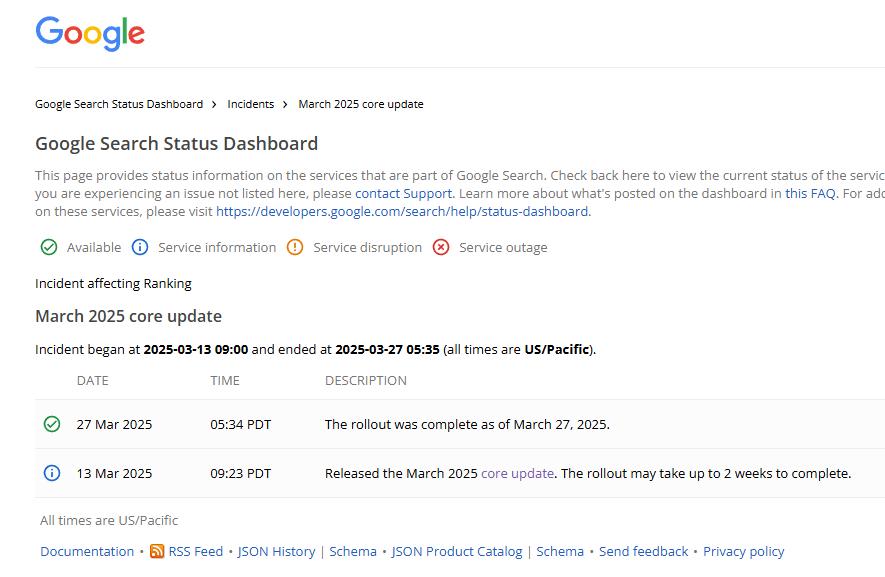Image resolution: width=885 pixels, height=577 pixels.
Task: Click 'The rollout was complete' description text
Action: tap(467, 425)
